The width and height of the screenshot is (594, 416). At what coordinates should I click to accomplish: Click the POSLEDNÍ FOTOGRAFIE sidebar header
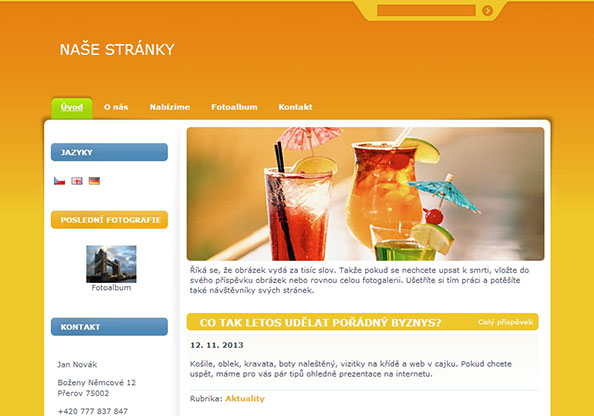(x=109, y=220)
